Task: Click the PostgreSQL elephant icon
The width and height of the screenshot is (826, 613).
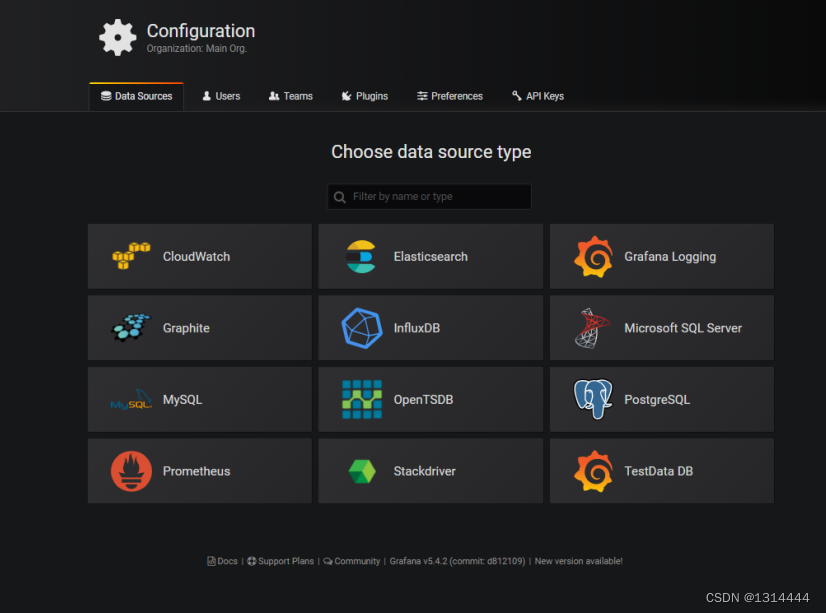Action: [593, 399]
